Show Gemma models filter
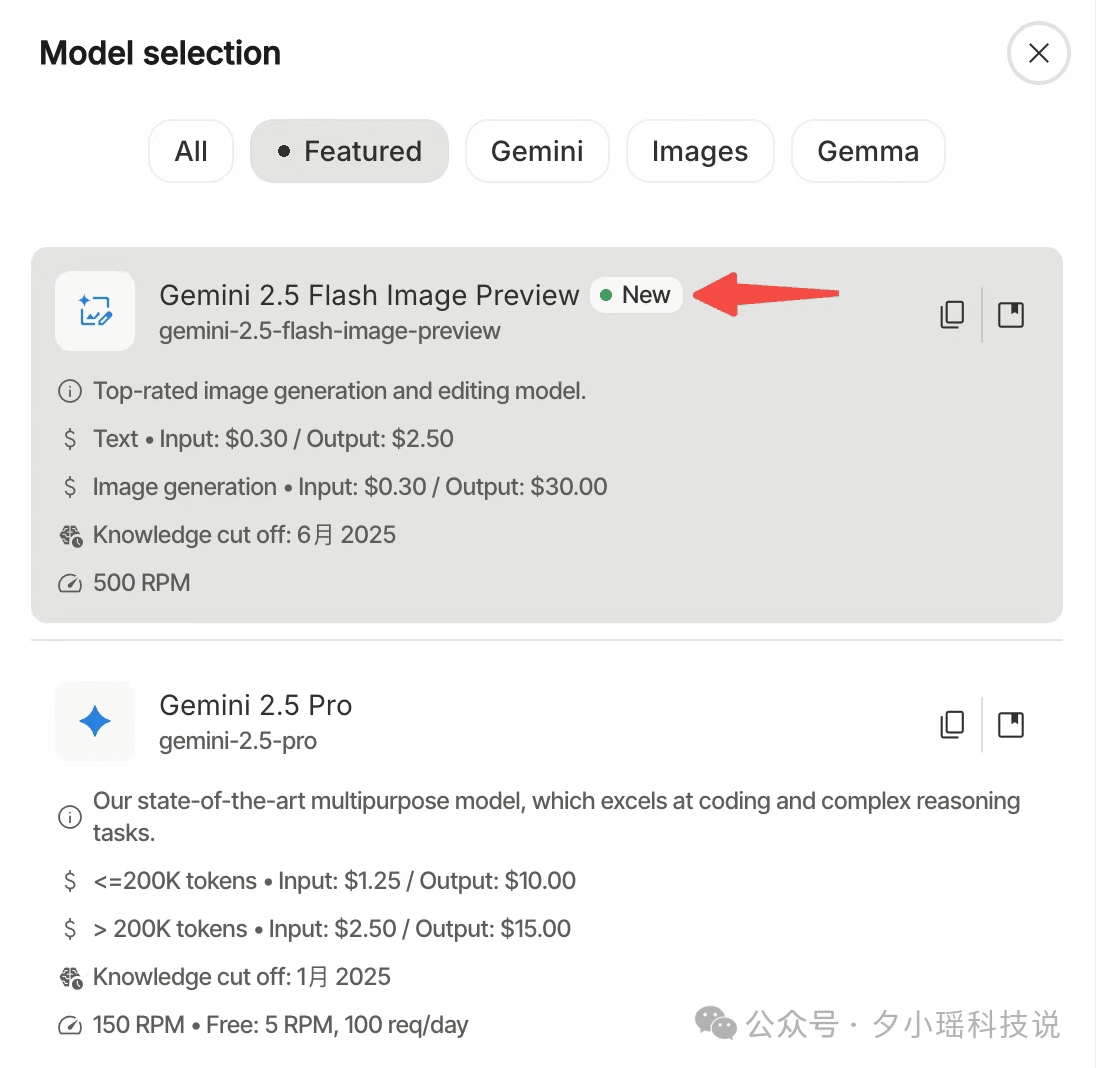 pyautogui.click(x=868, y=151)
